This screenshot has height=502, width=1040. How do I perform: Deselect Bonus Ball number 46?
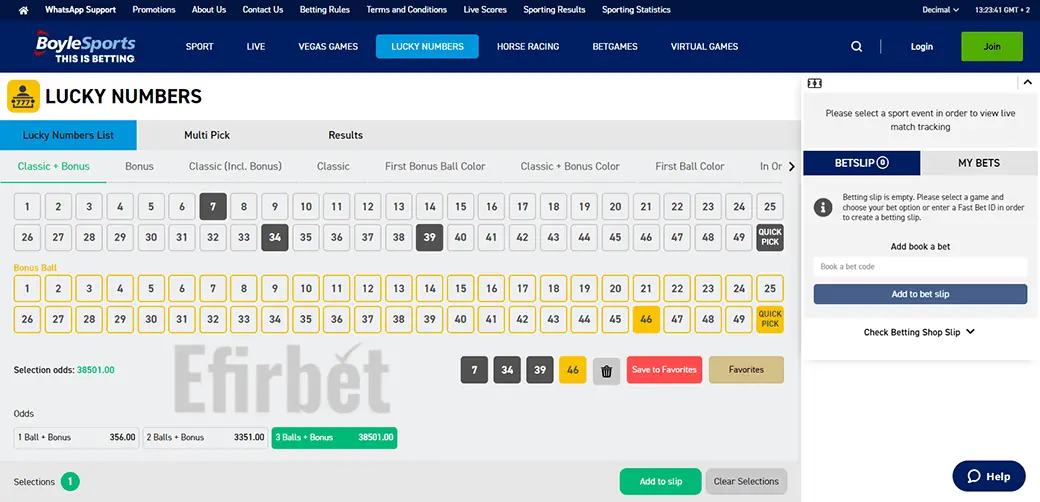647,319
